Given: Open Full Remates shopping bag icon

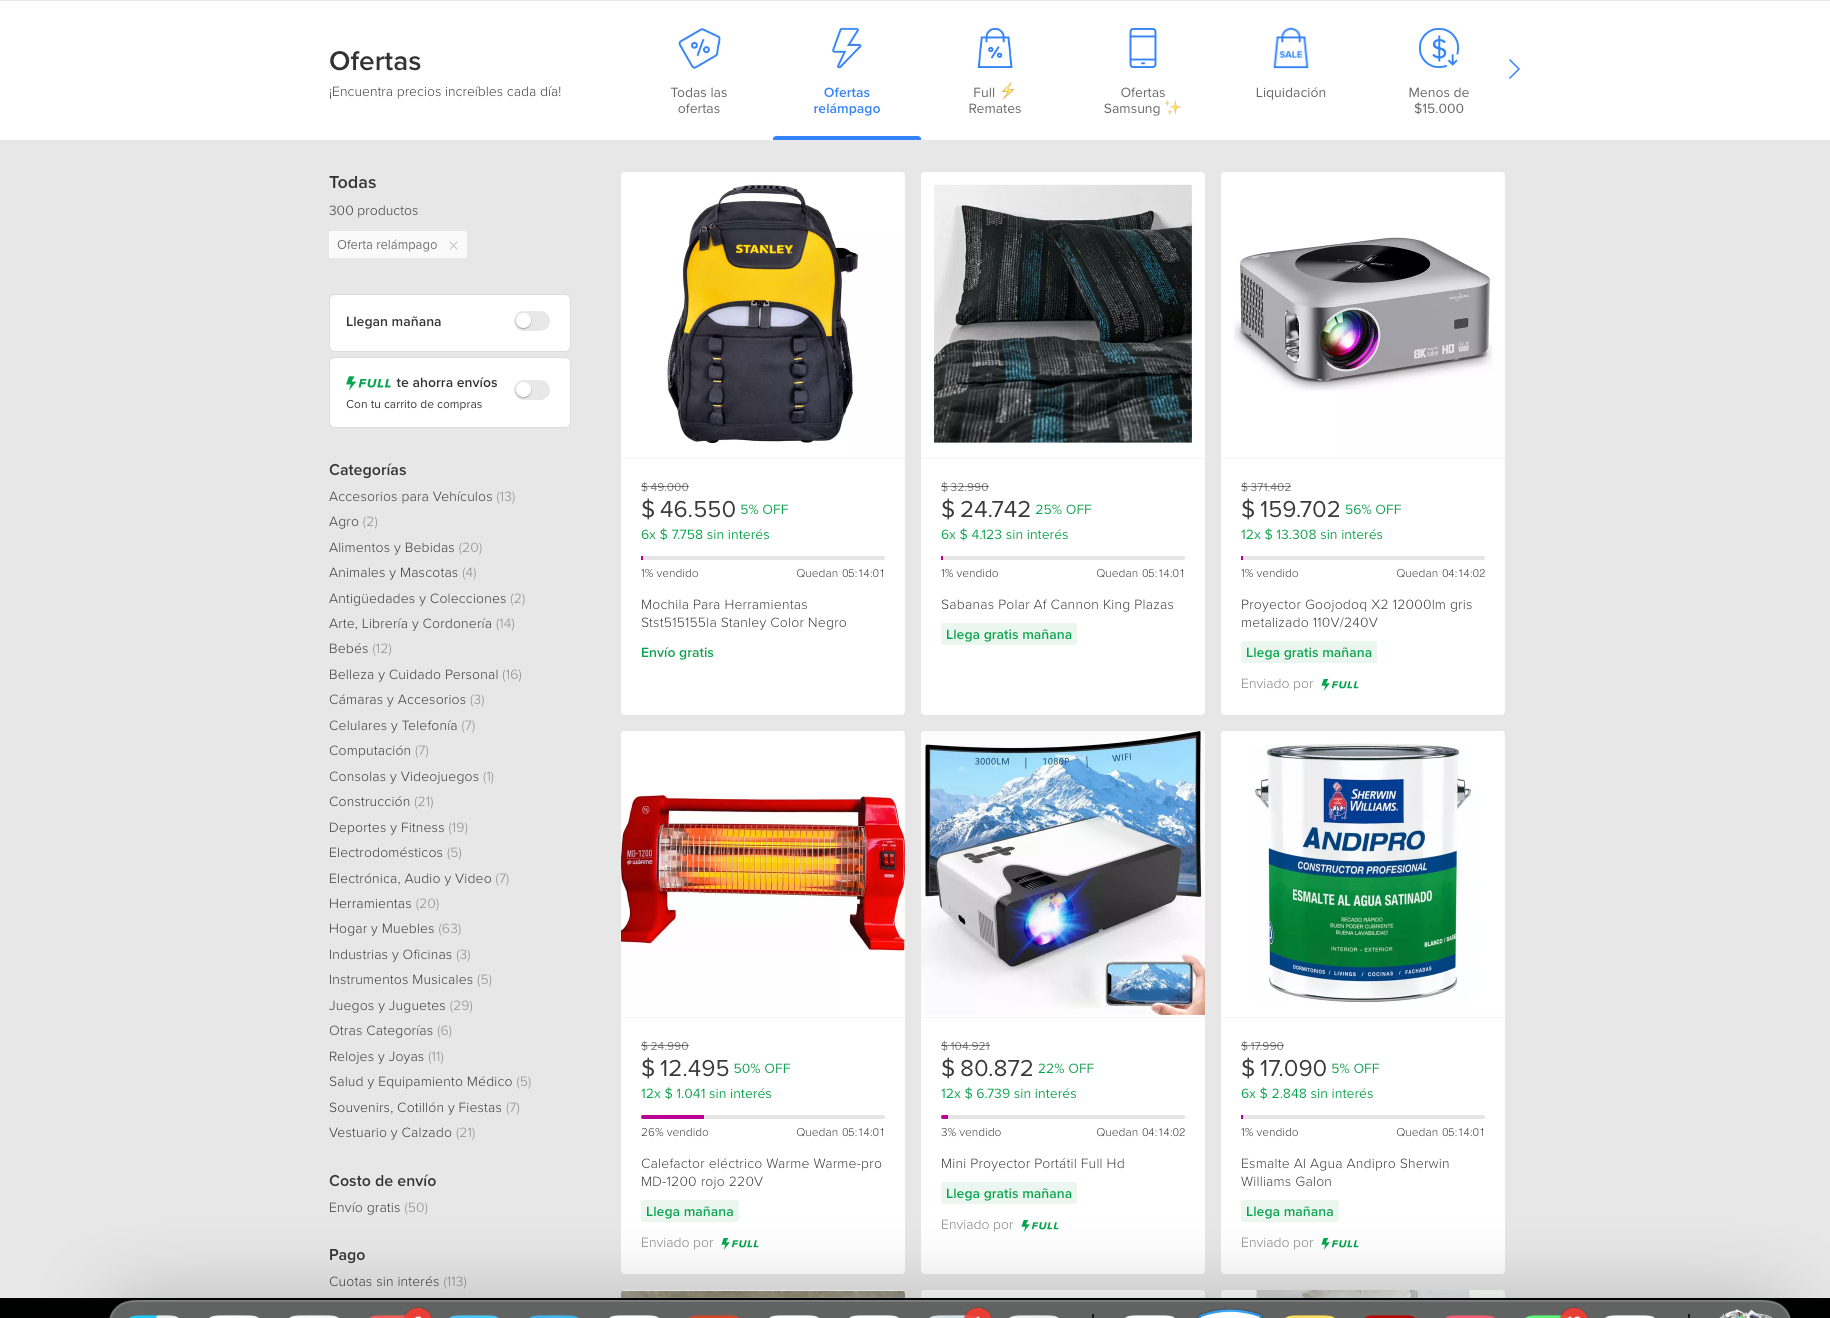Looking at the screenshot, I should click(994, 48).
